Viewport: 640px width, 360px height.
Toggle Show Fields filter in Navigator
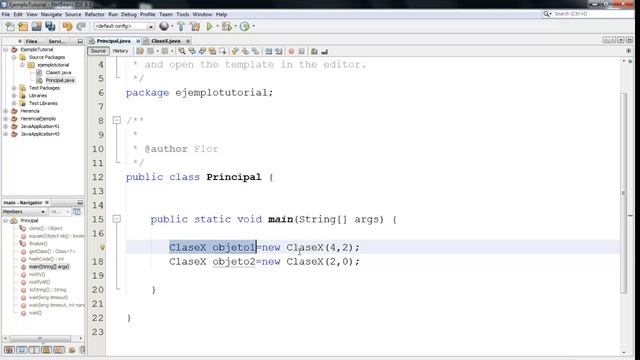point(22,350)
